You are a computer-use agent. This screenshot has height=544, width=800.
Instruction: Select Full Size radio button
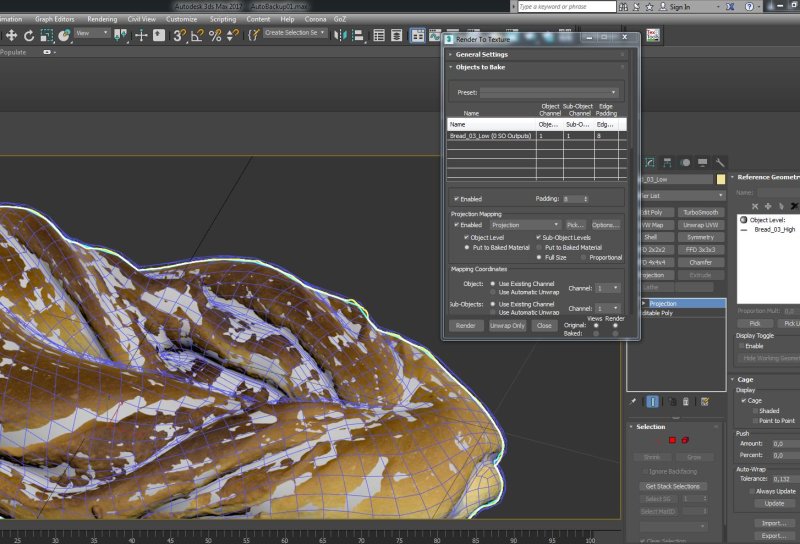pos(539,257)
